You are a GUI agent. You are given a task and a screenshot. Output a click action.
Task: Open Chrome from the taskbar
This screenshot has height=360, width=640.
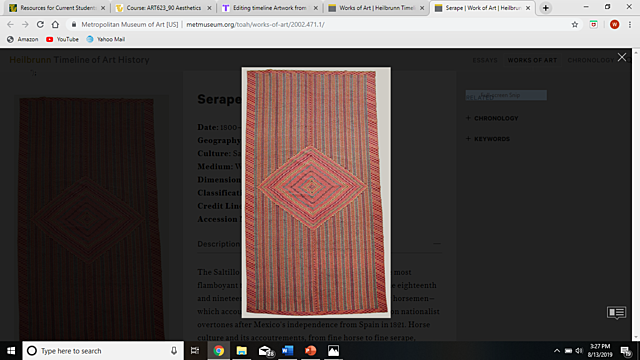coord(219,351)
